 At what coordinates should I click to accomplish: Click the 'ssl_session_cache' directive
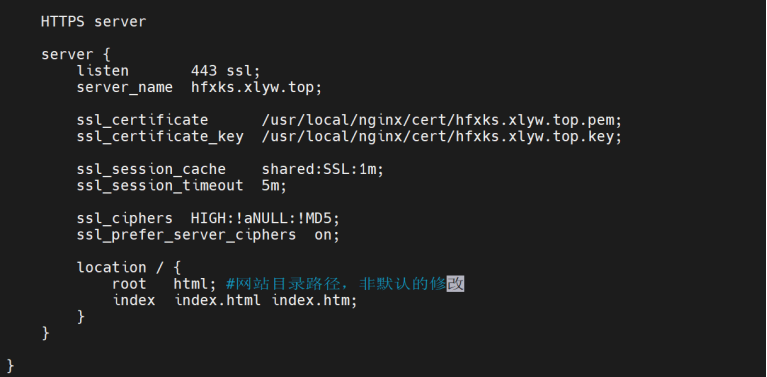(x=151, y=170)
